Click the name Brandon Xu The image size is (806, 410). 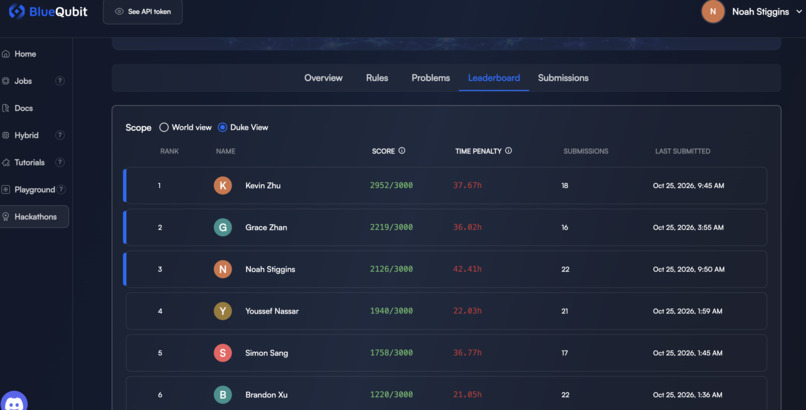click(x=266, y=395)
